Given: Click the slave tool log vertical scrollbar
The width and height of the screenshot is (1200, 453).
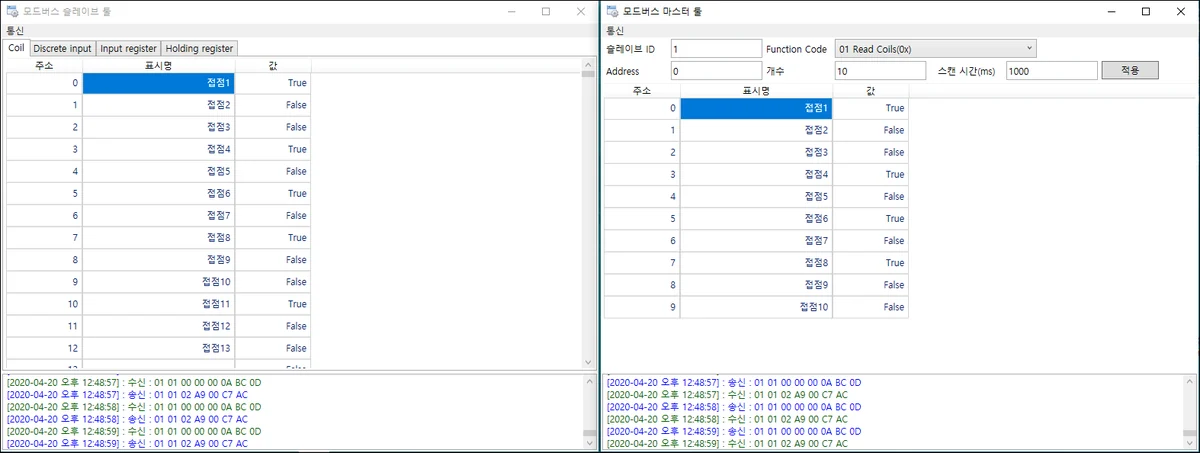Looking at the screenshot, I should click(x=589, y=411).
